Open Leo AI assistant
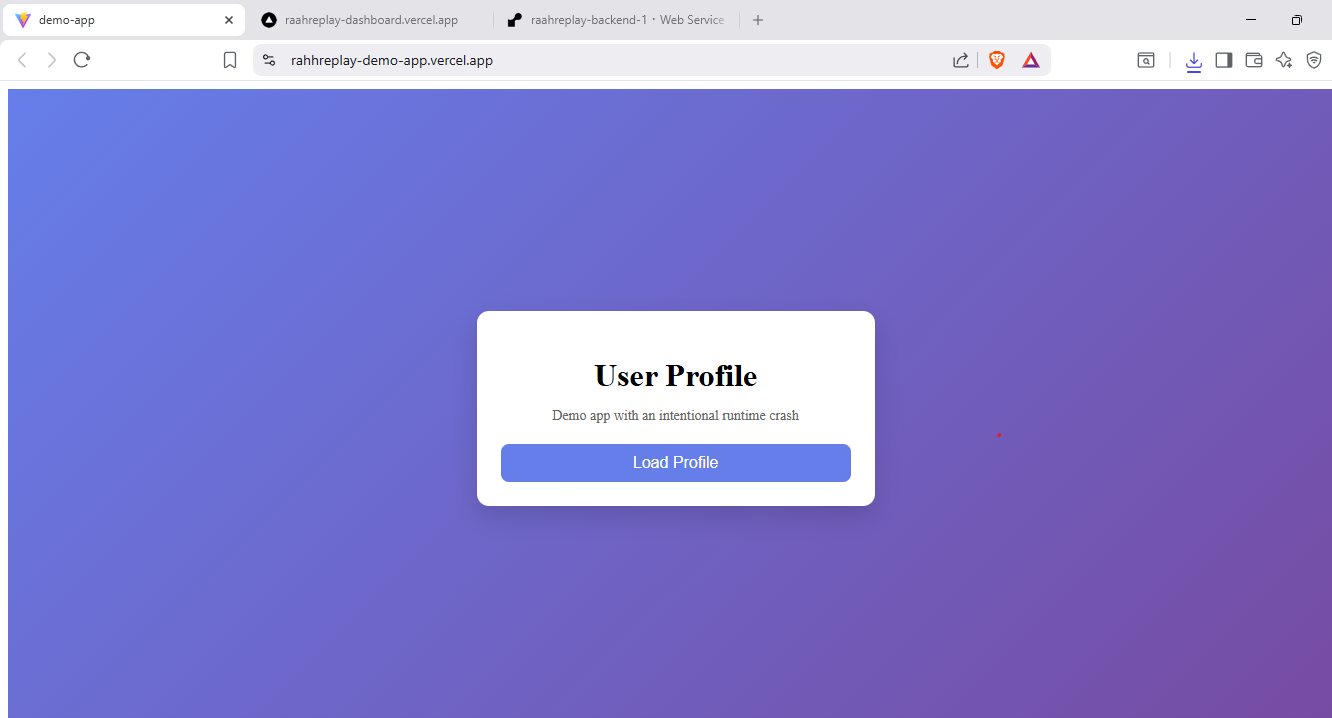 click(x=1284, y=60)
